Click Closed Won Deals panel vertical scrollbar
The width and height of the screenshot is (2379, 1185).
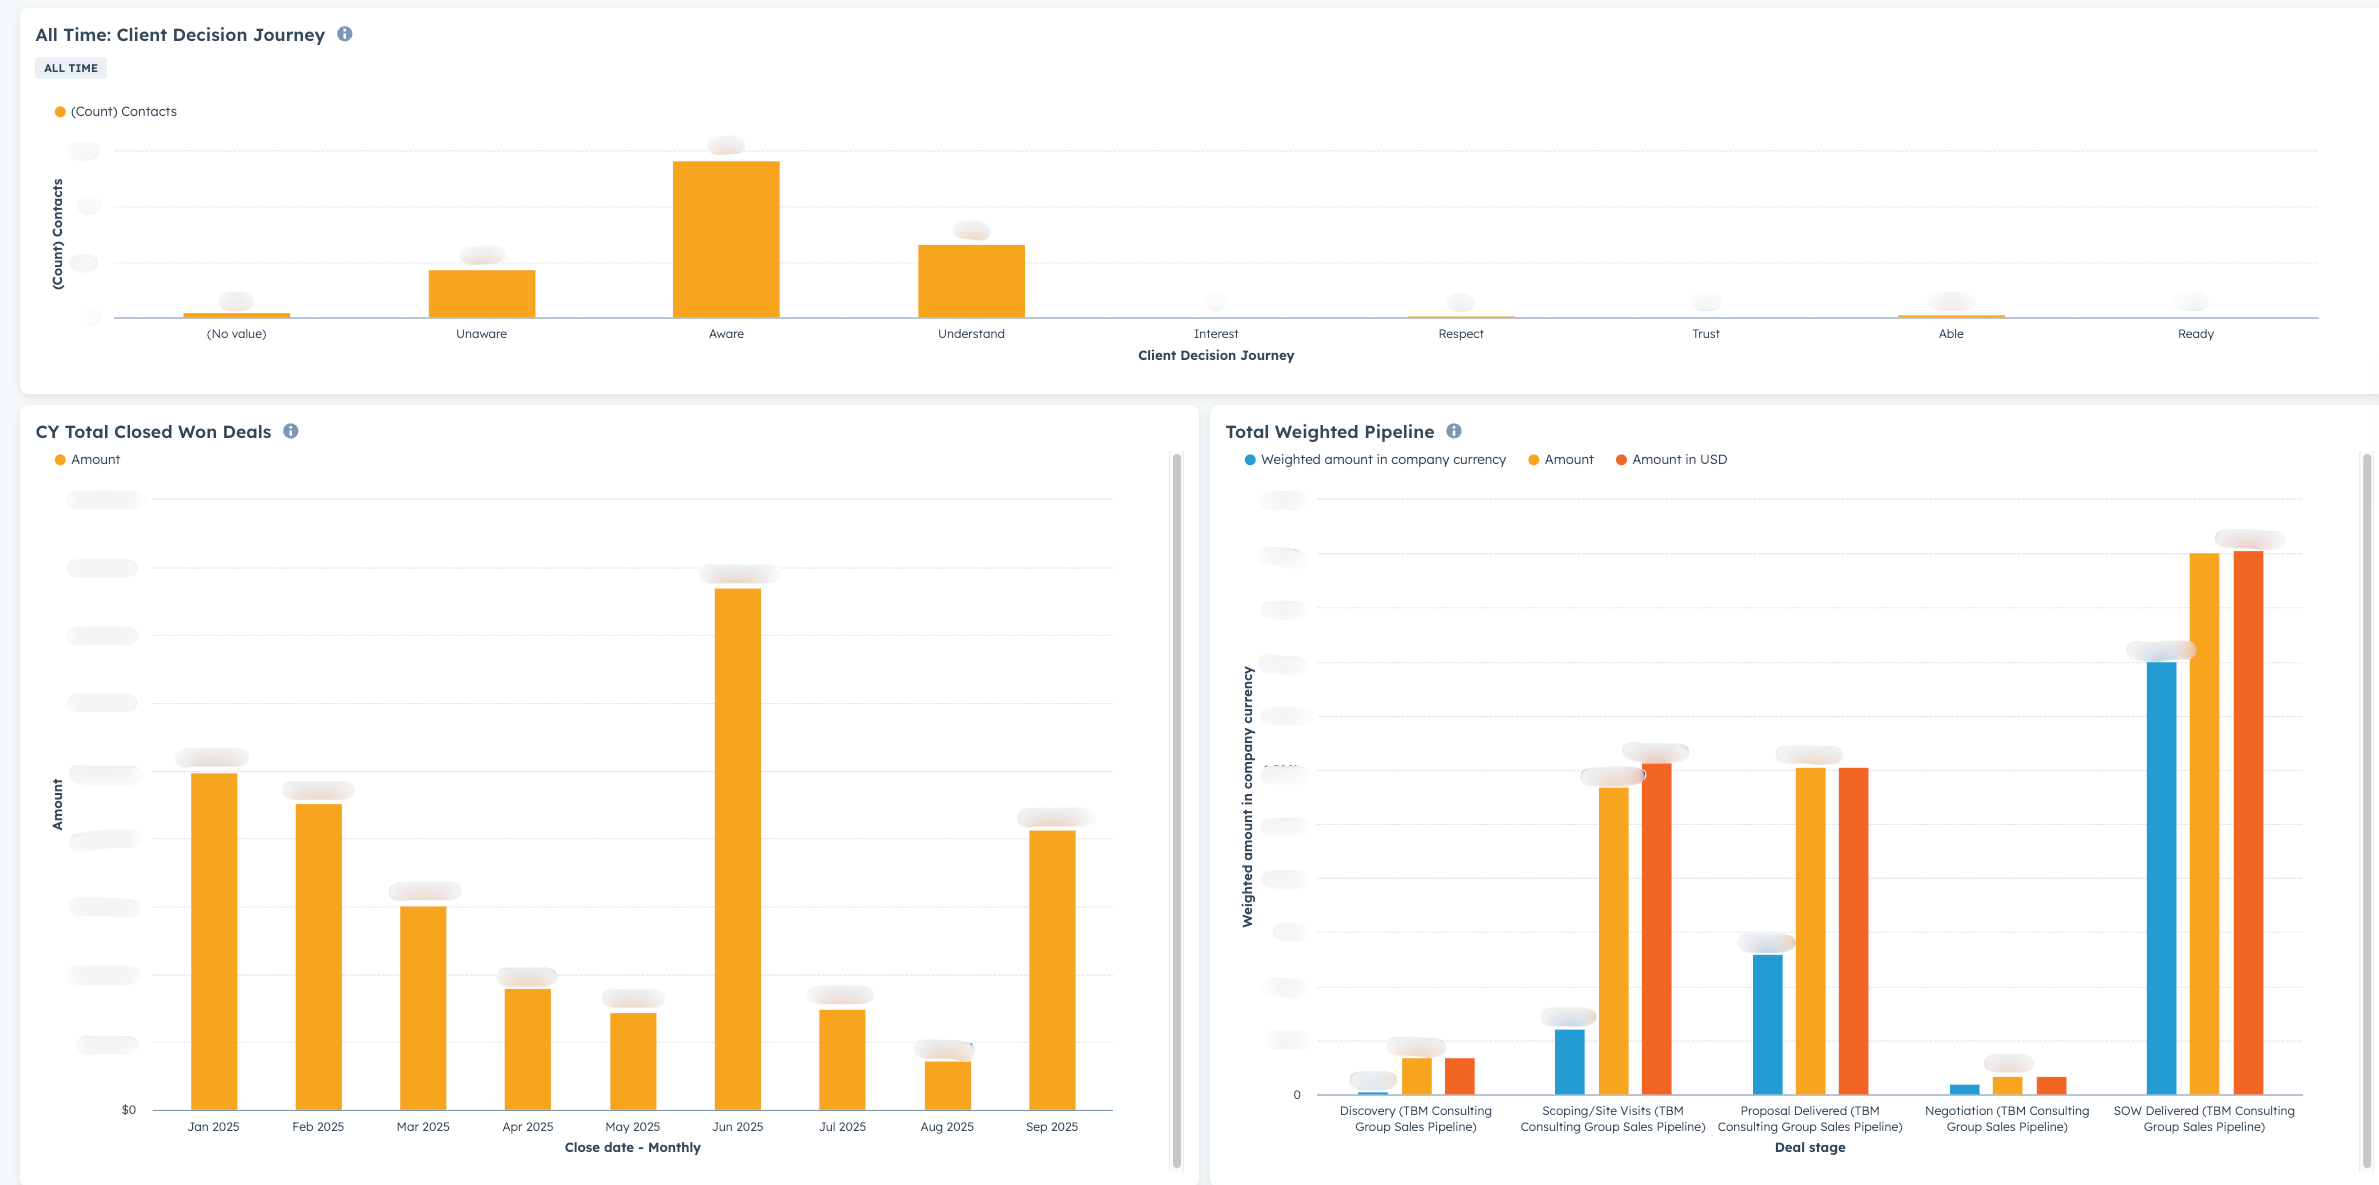pos(1177,810)
